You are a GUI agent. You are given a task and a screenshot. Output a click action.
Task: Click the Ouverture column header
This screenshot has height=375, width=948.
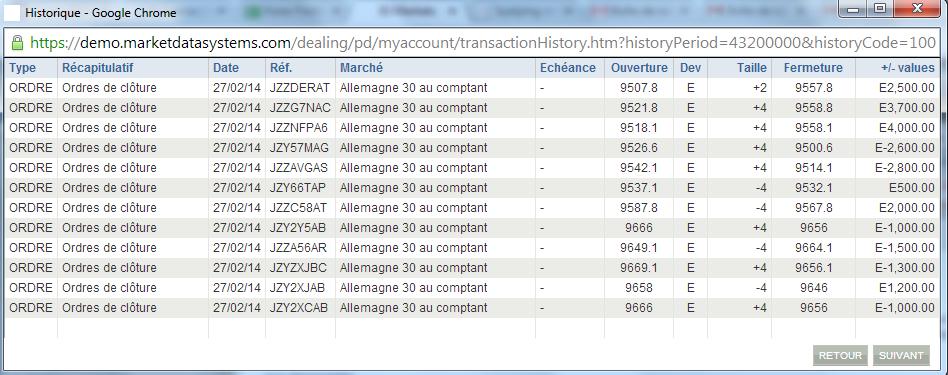pyautogui.click(x=639, y=68)
